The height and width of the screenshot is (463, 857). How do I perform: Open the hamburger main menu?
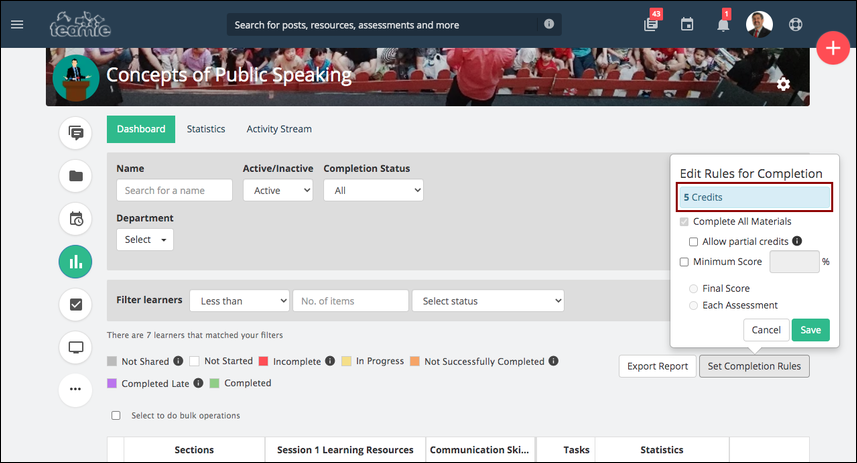point(17,25)
